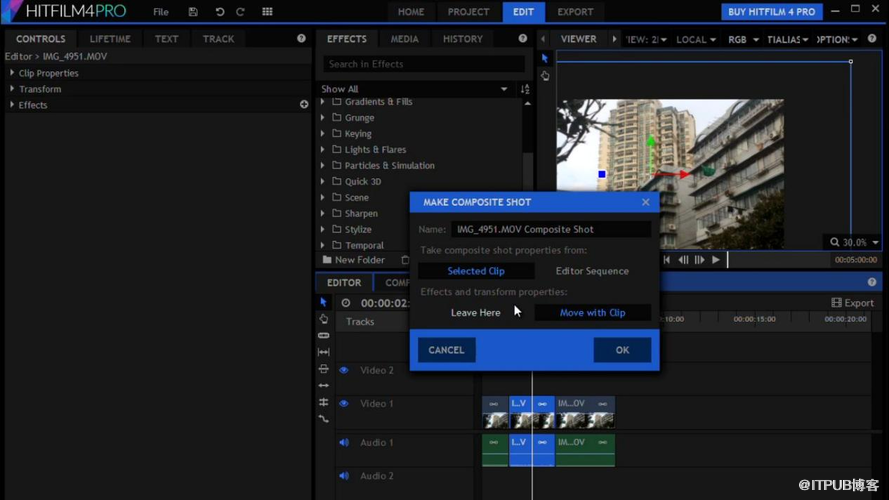Open the File menu
Viewport: 889px width, 500px height.
[160, 12]
